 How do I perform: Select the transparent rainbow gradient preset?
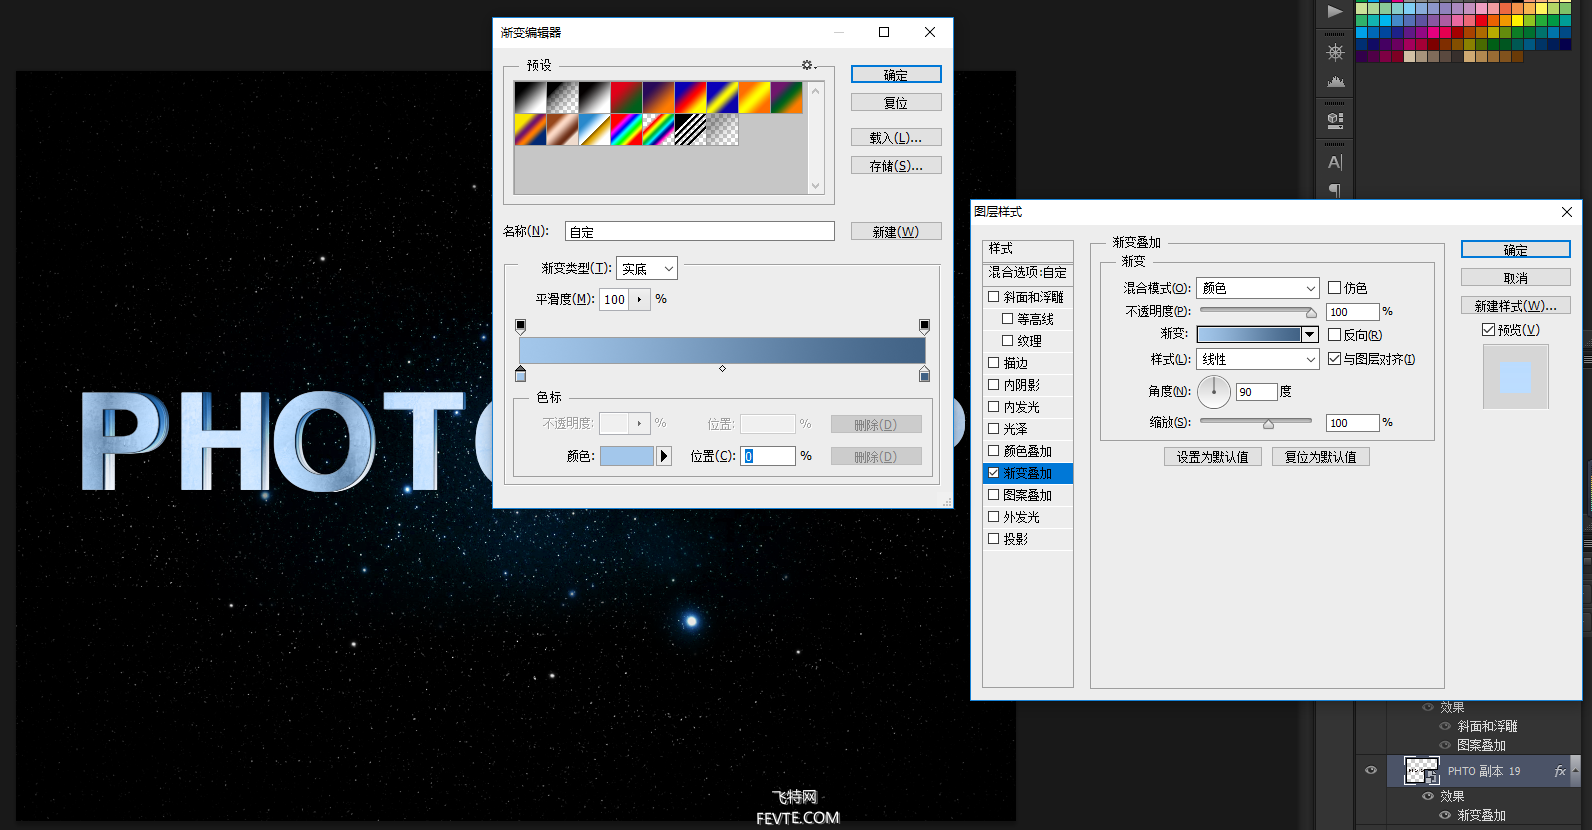658,130
